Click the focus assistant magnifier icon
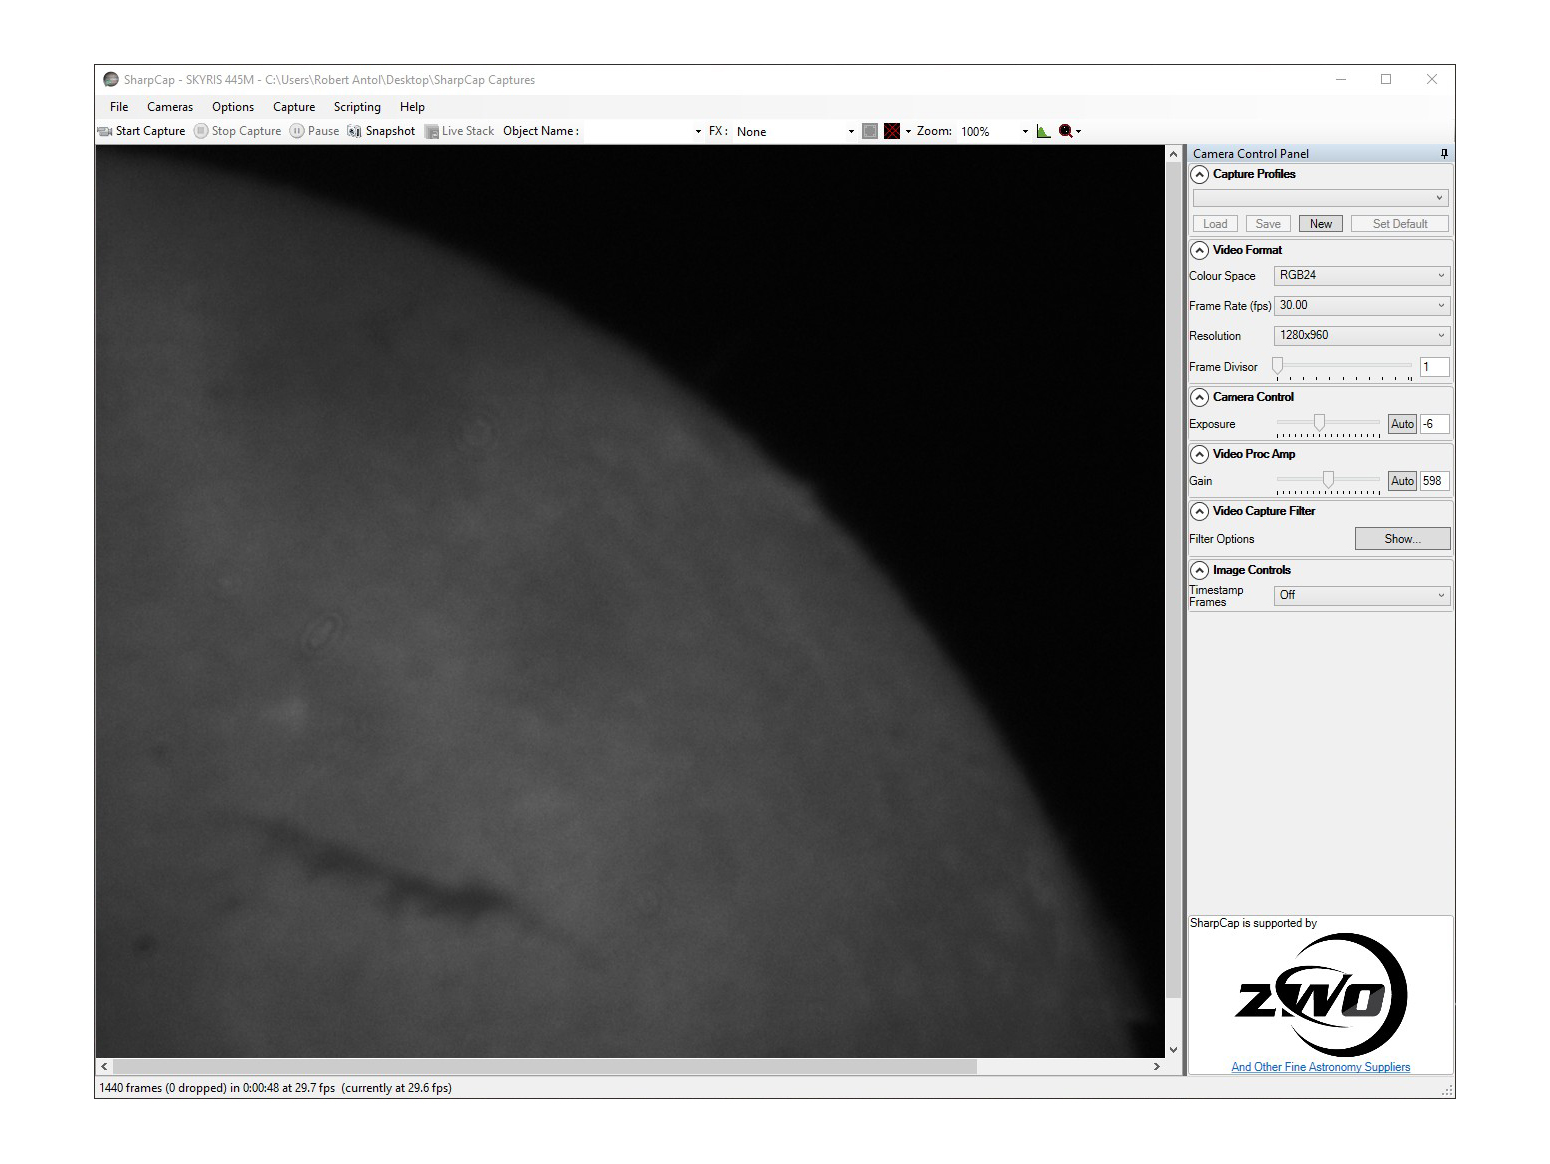The width and height of the screenshot is (1550, 1164). (x=1066, y=131)
